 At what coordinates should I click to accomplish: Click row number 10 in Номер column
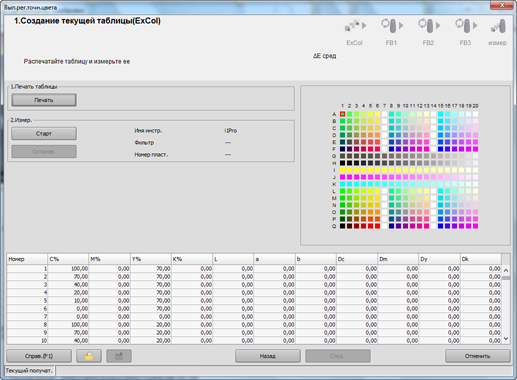27,341
